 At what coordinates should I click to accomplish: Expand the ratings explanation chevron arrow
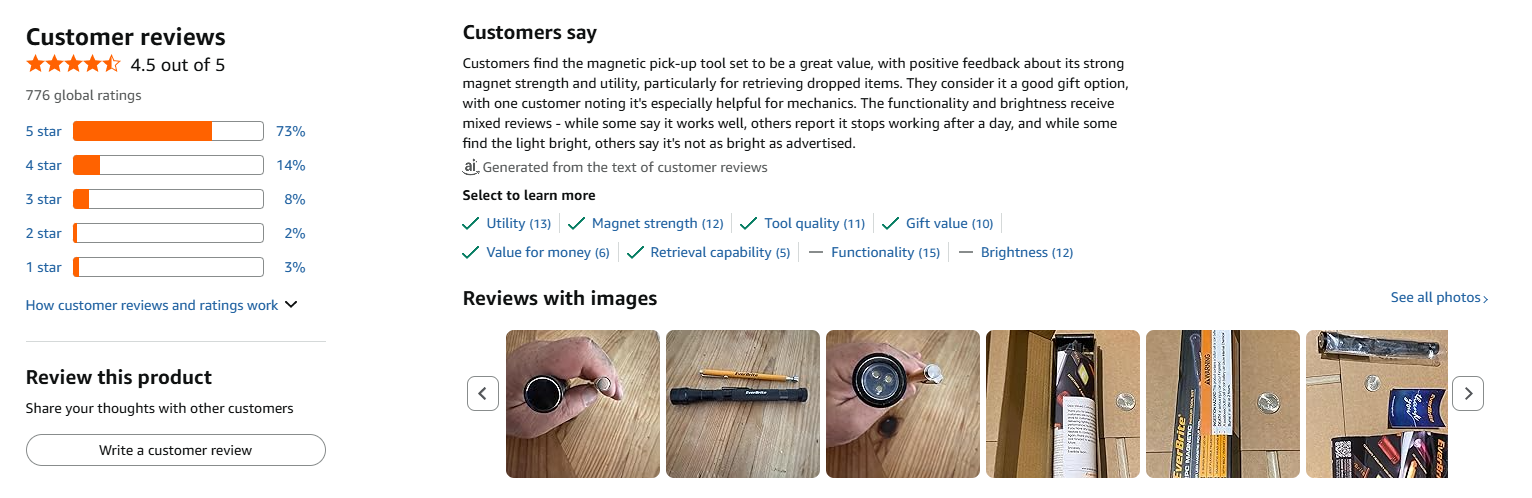coord(291,305)
